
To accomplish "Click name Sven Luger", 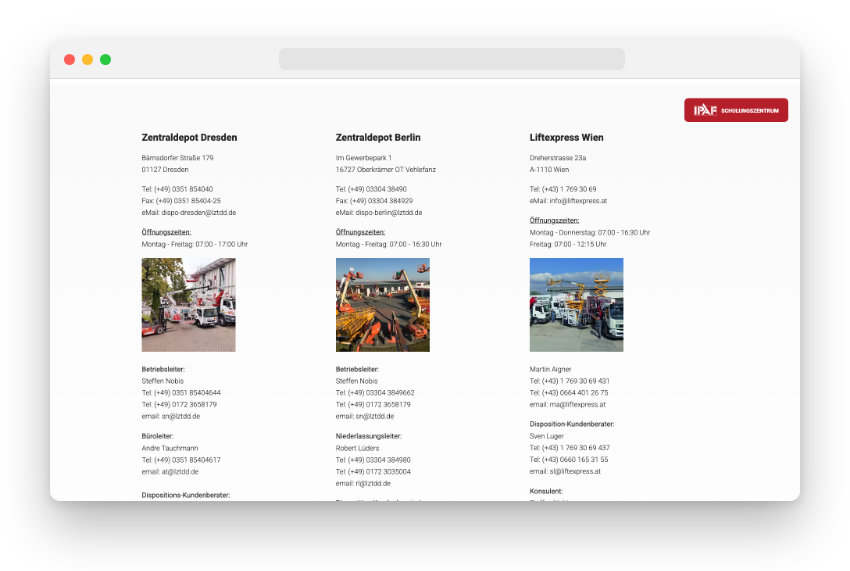I will coord(546,436).
